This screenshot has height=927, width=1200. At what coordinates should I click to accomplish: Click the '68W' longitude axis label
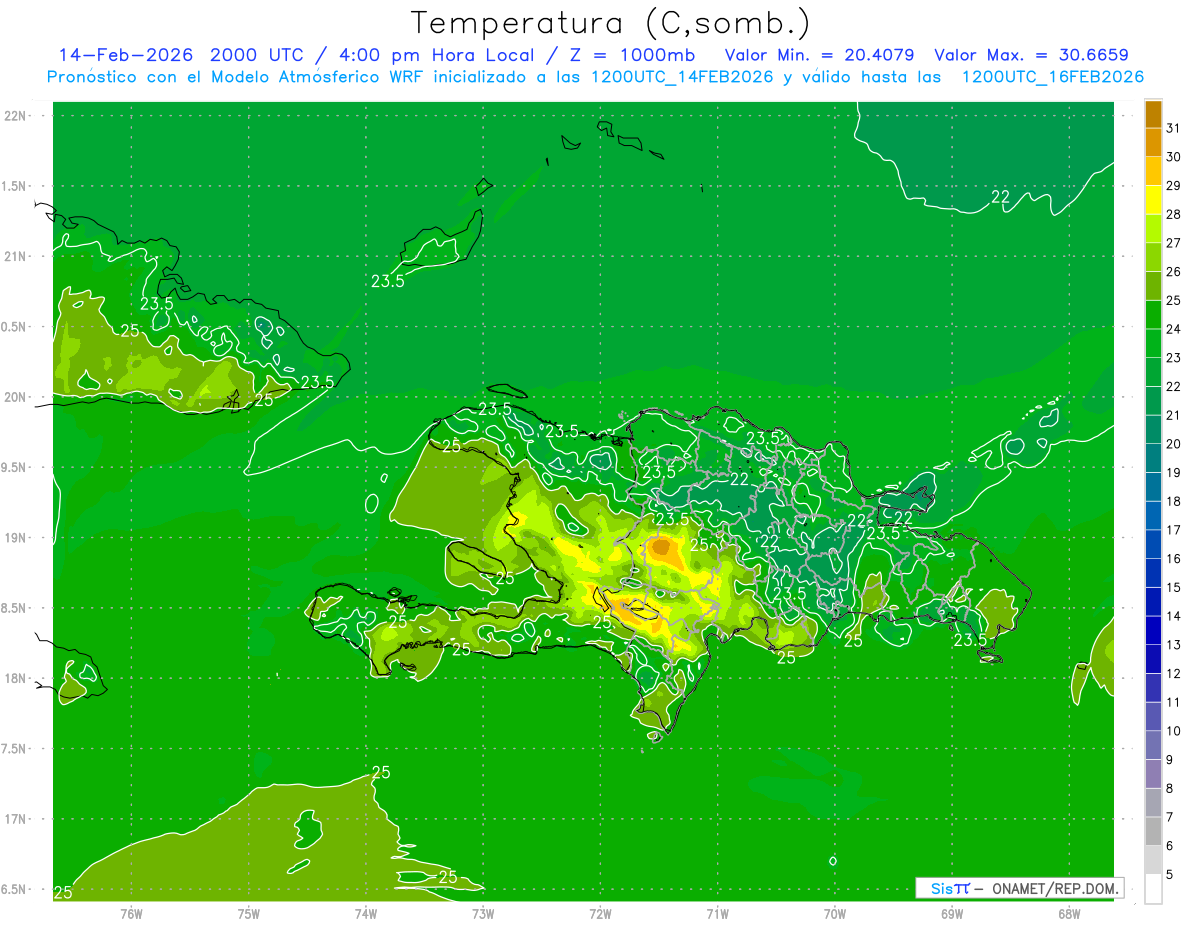[x=1069, y=914]
